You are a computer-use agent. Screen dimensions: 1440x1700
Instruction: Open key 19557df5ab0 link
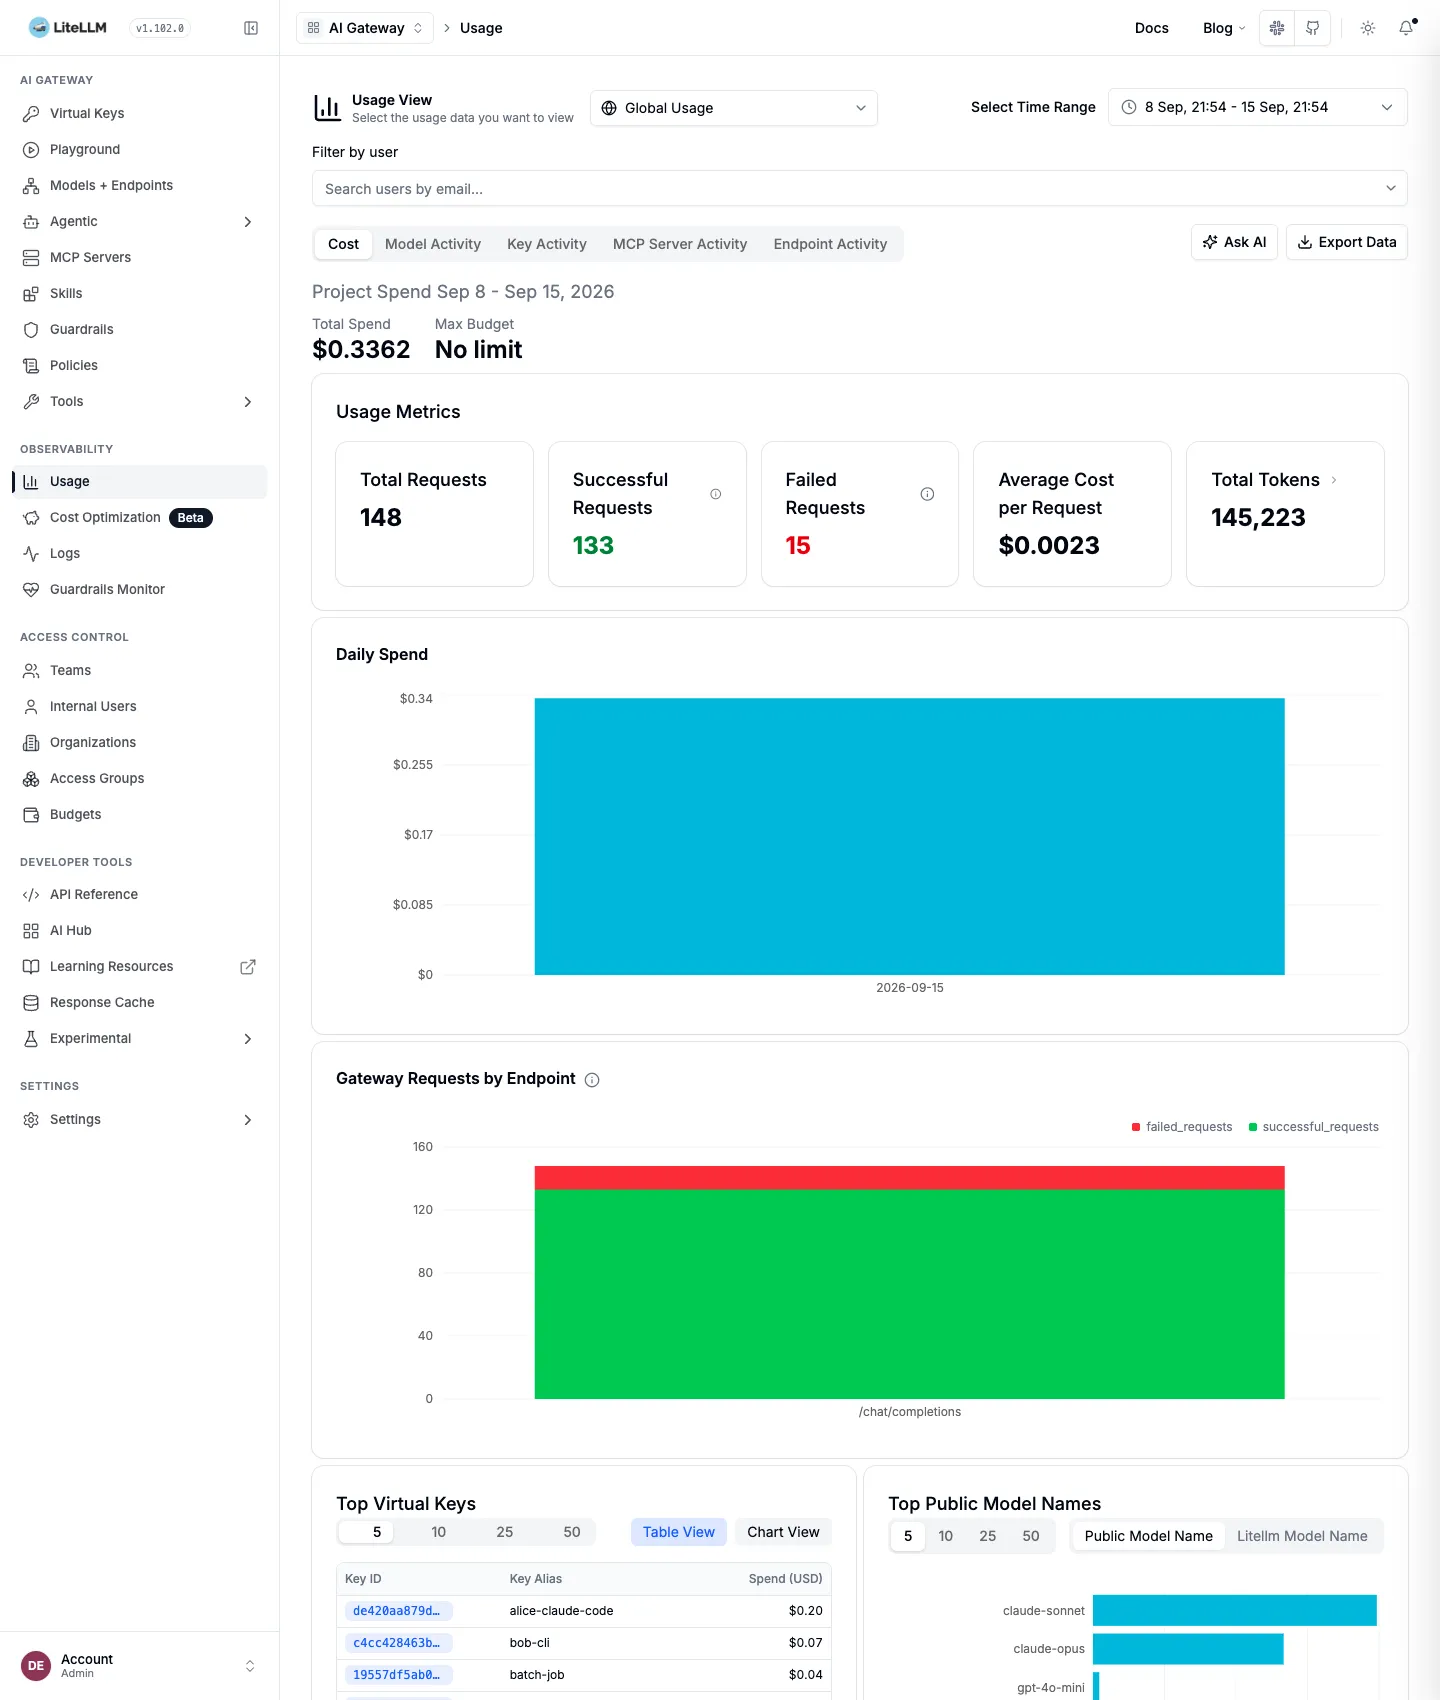[399, 1675]
